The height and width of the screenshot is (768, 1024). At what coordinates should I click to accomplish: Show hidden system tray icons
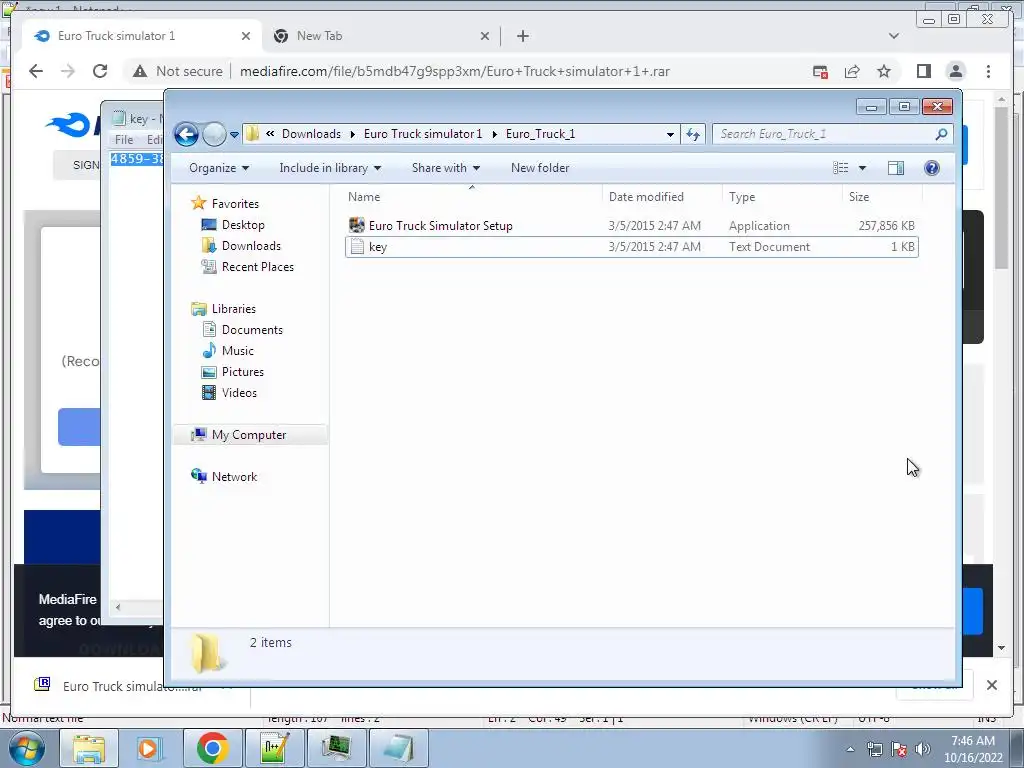point(850,750)
